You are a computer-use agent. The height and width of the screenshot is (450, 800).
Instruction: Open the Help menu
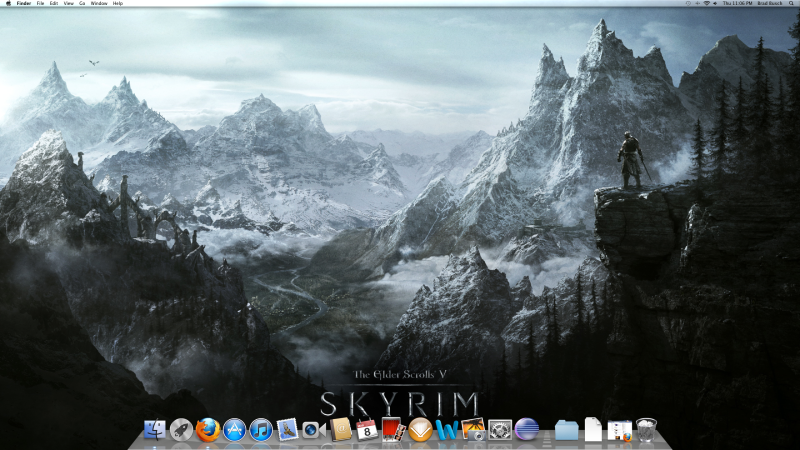click(x=117, y=3)
